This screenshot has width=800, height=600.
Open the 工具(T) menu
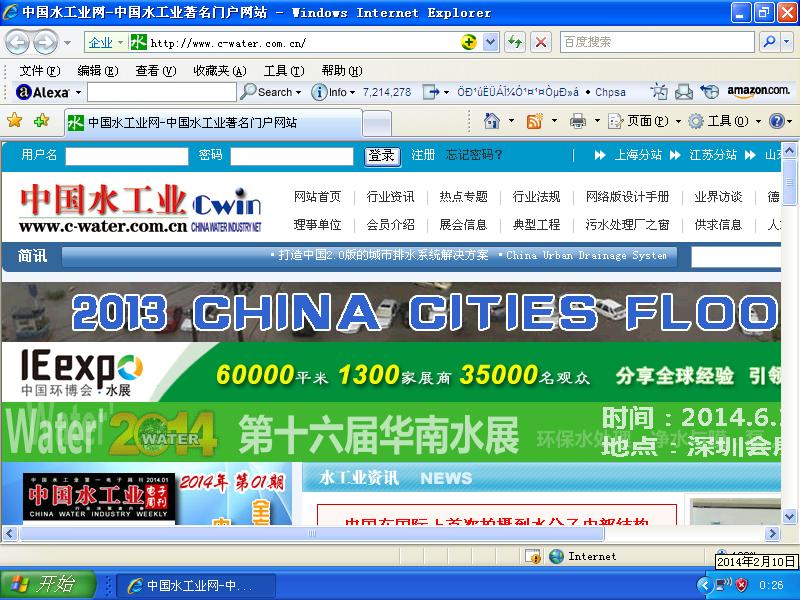coord(284,70)
